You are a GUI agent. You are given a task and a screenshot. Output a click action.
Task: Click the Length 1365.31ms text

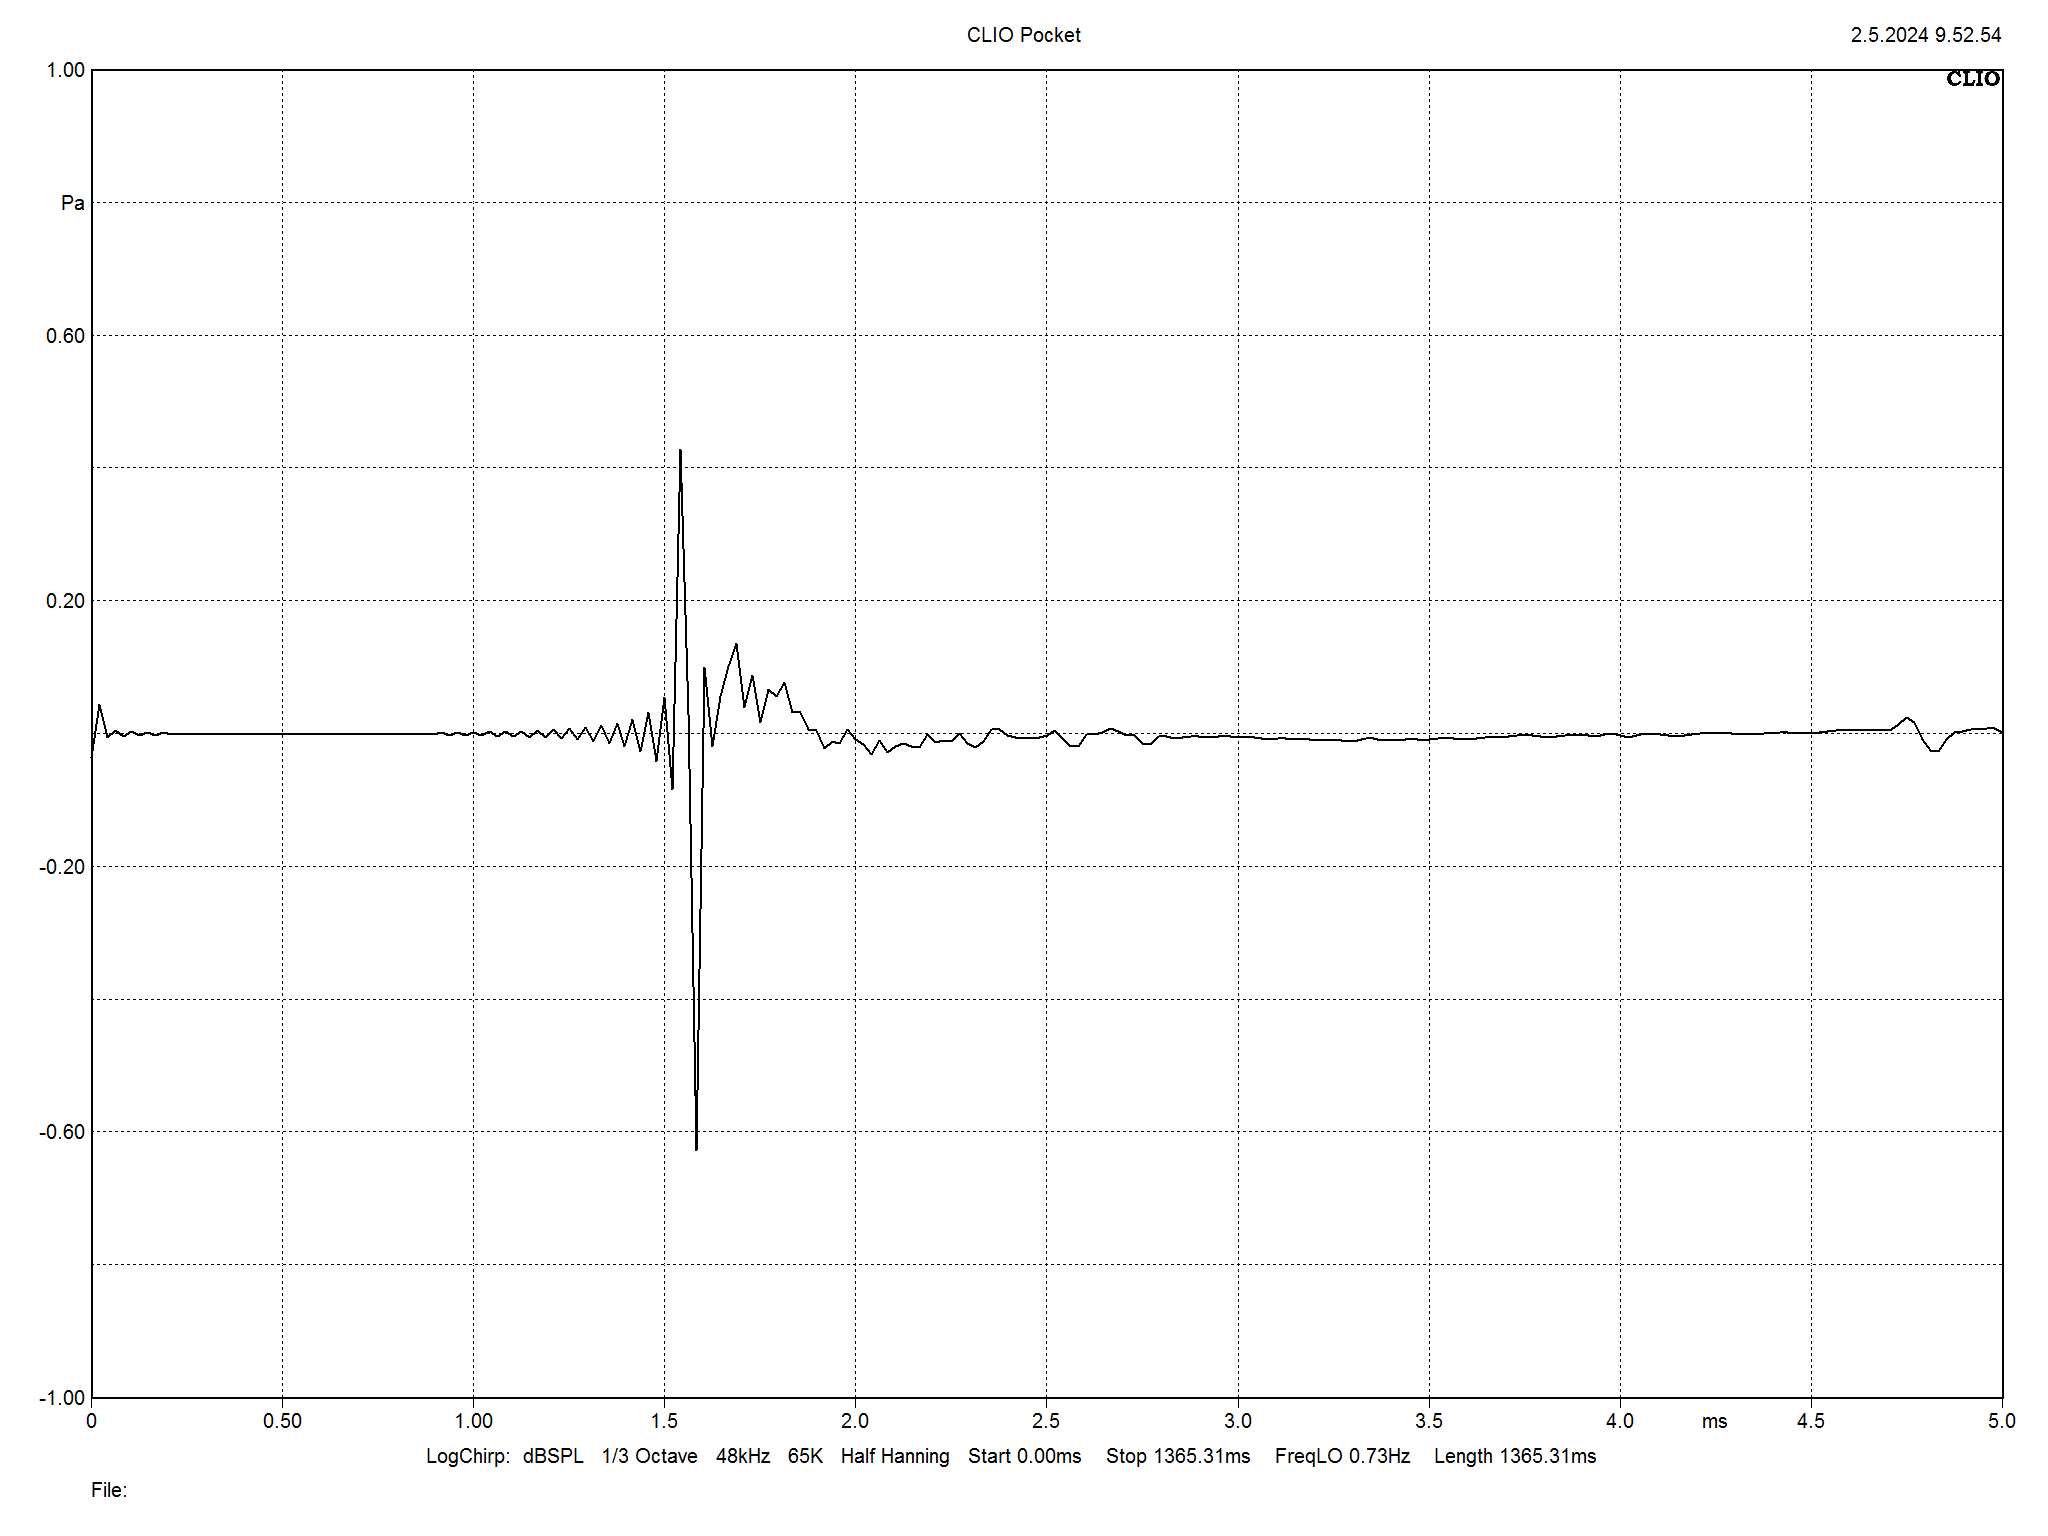[1515, 1456]
